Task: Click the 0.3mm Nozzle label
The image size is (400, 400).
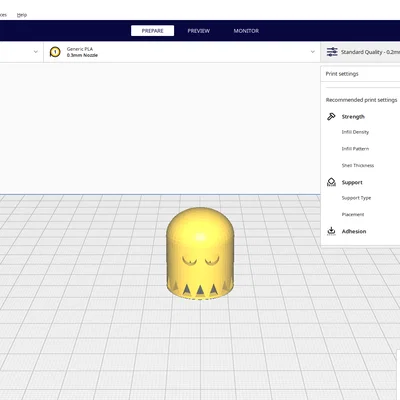Action: pos(82,55)
